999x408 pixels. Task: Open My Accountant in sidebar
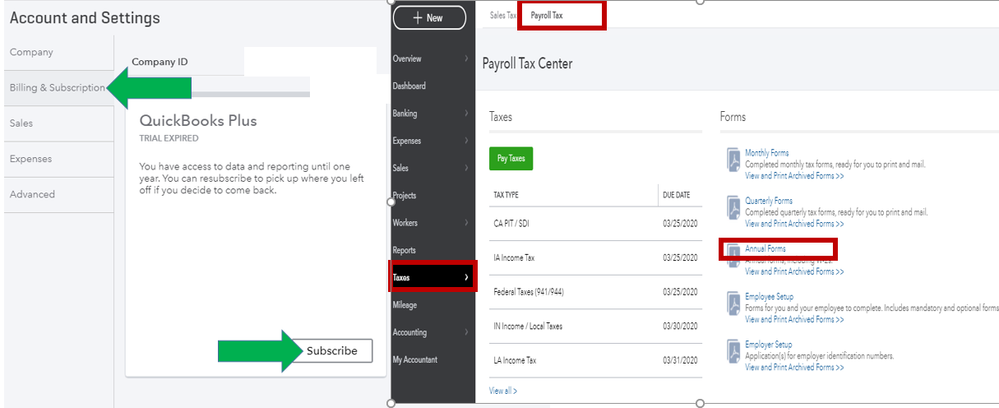pyautogui.click(x=415, y=360)
